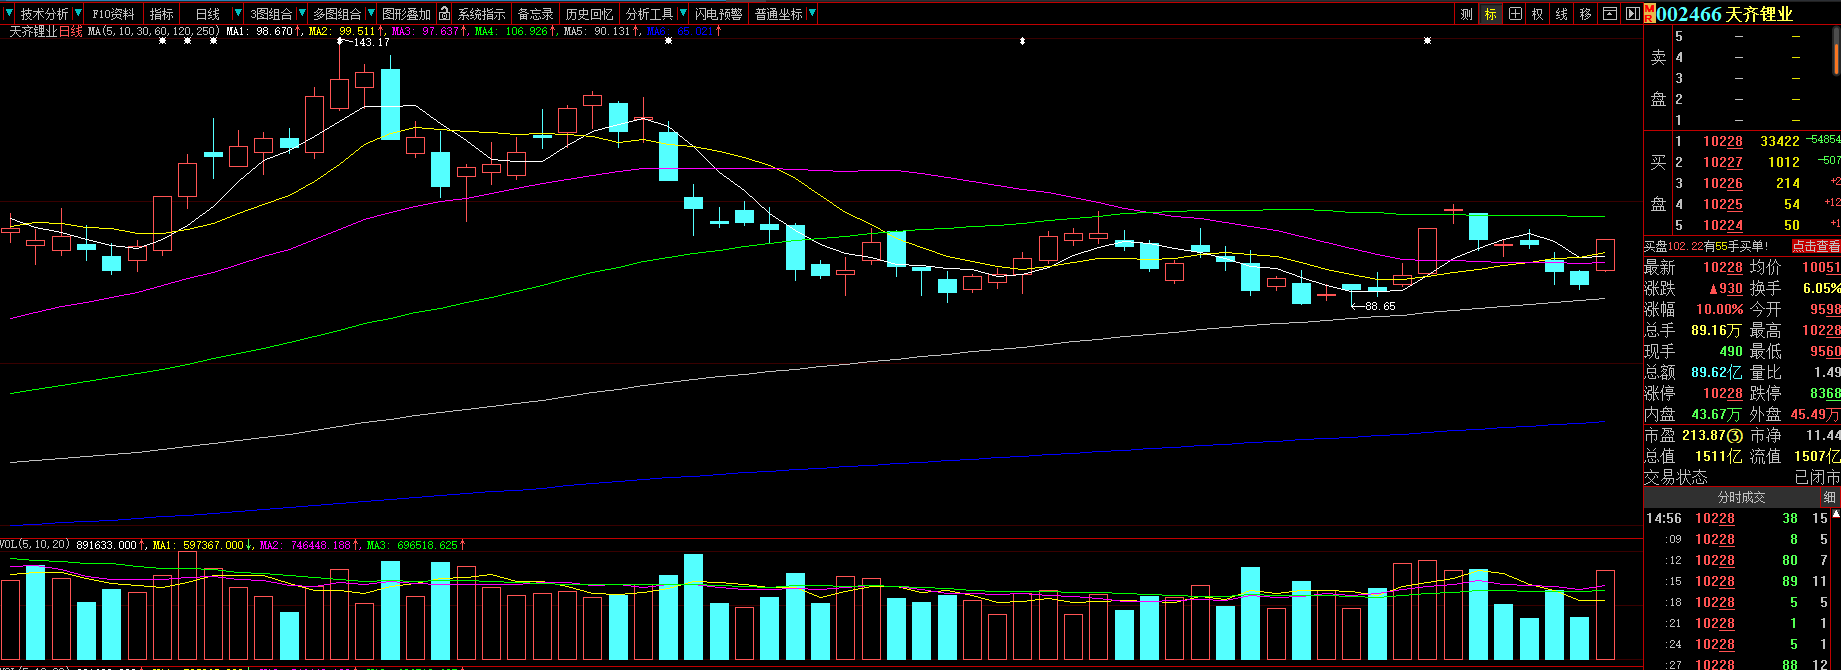Click the play-forward side panel icon
The image size is (1841, 670).
tap(1632, 14)
